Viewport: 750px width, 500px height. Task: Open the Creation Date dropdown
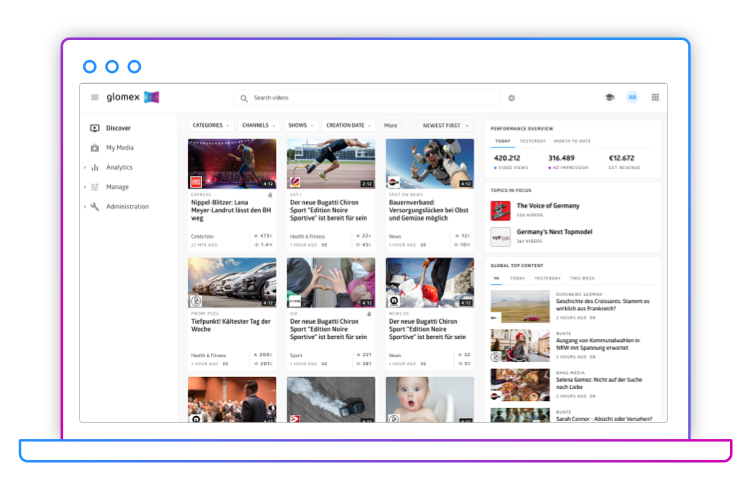[348, 126]
